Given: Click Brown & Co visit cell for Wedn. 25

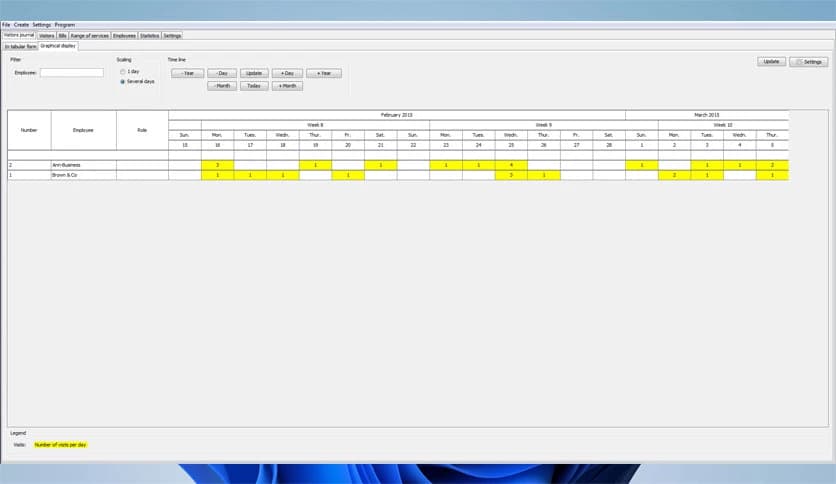Looking at the screenshot, I should pos(511,175).
